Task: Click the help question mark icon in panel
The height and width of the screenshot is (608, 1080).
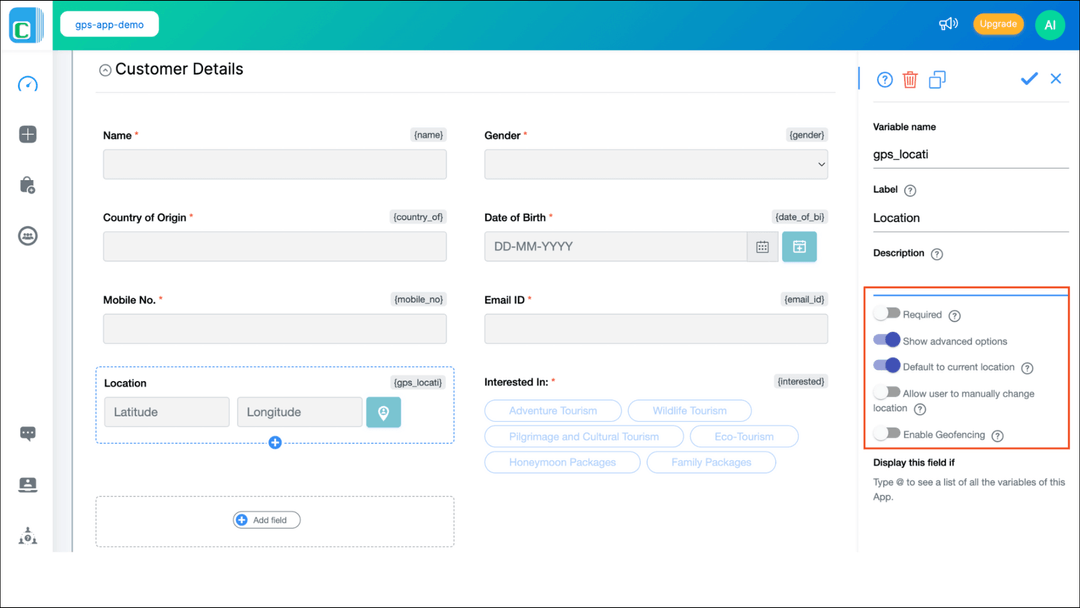Action: (x=884, y=79)
